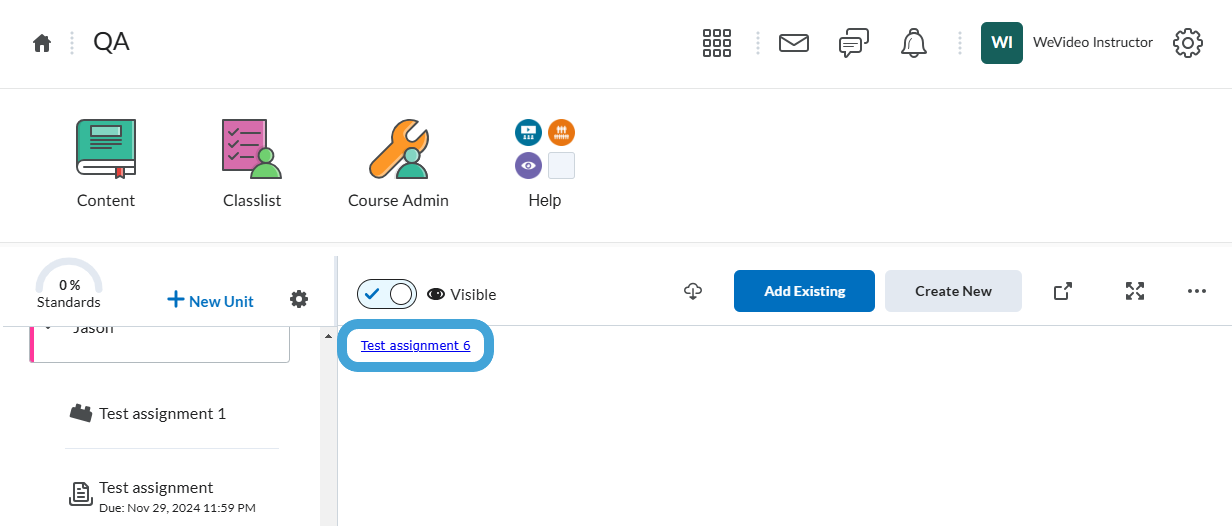
Task: Open the admin tools gear icon
Action: pyautogui.click(x=1187, y=43)
